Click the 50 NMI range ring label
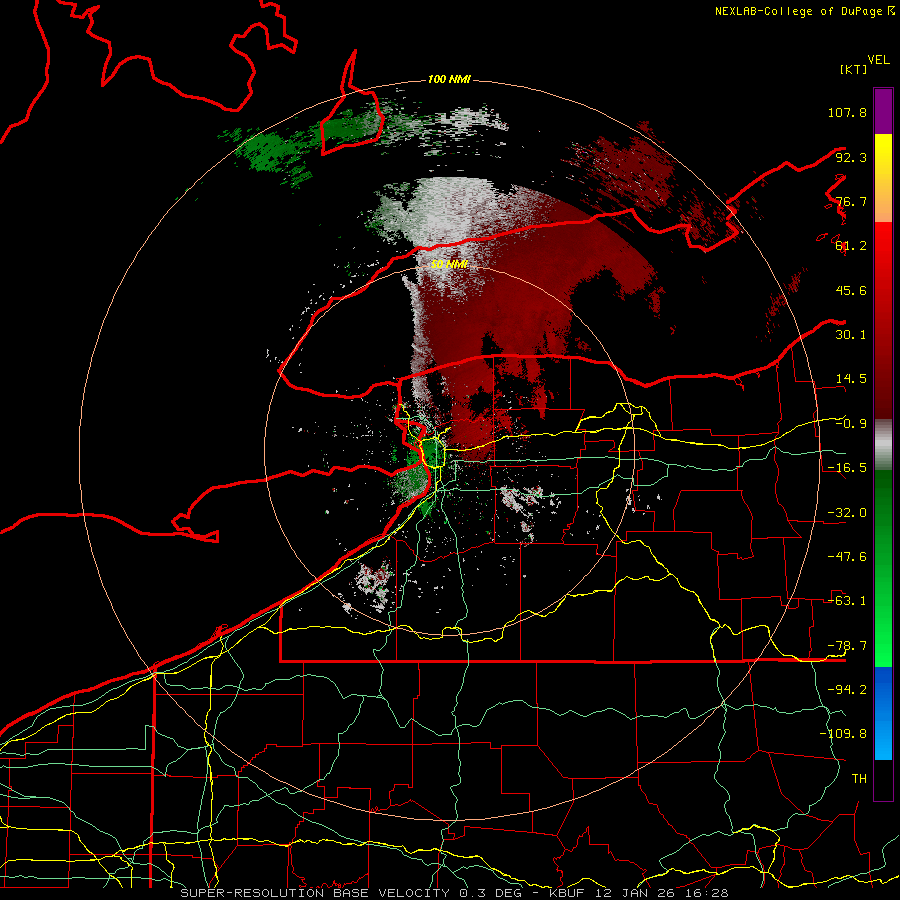The width and height of the screenshot is (900, 900). 449,264
